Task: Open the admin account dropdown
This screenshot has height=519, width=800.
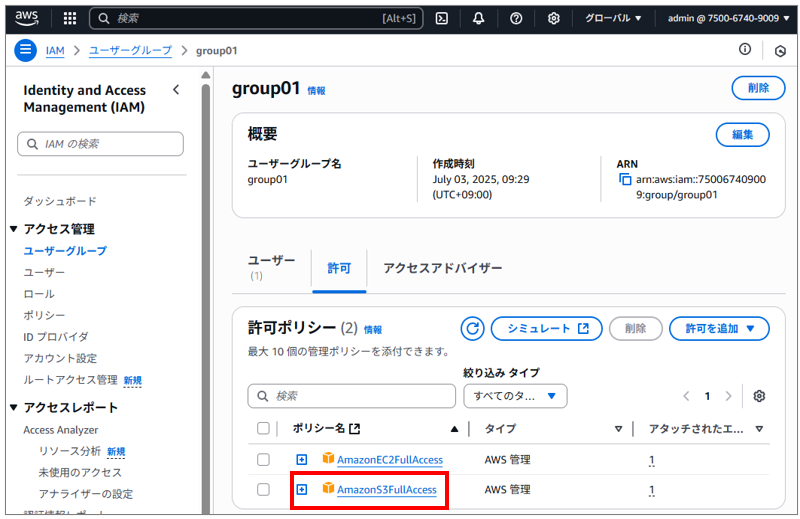Action: [728, 18]
